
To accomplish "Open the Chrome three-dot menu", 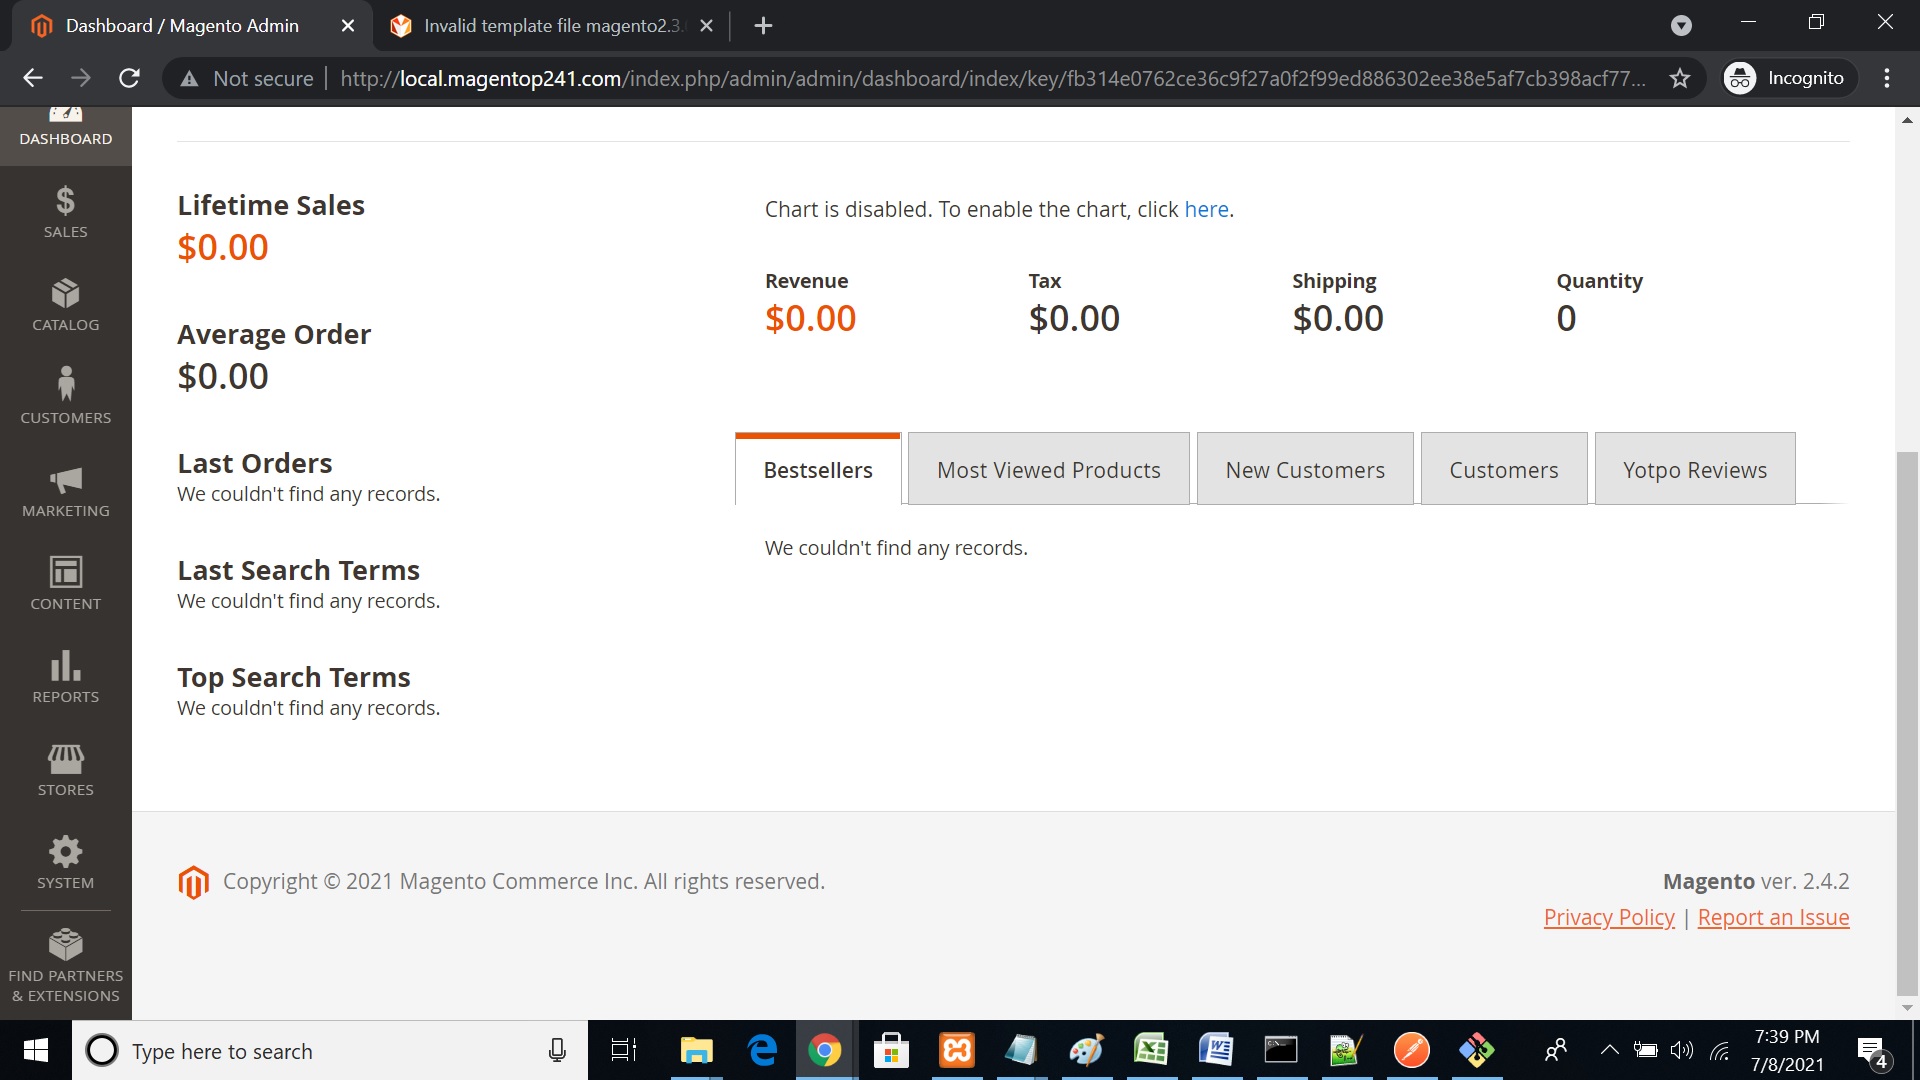I will (1888, 78).
